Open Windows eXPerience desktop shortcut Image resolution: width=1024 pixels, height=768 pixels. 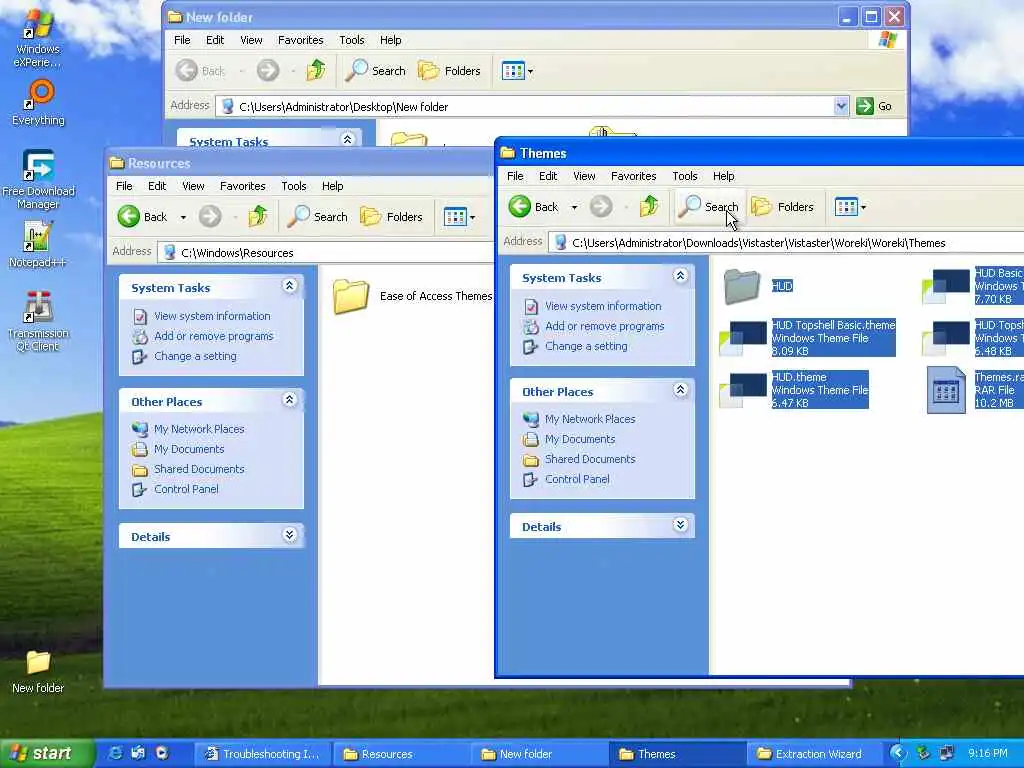click(x=37, y=38)
